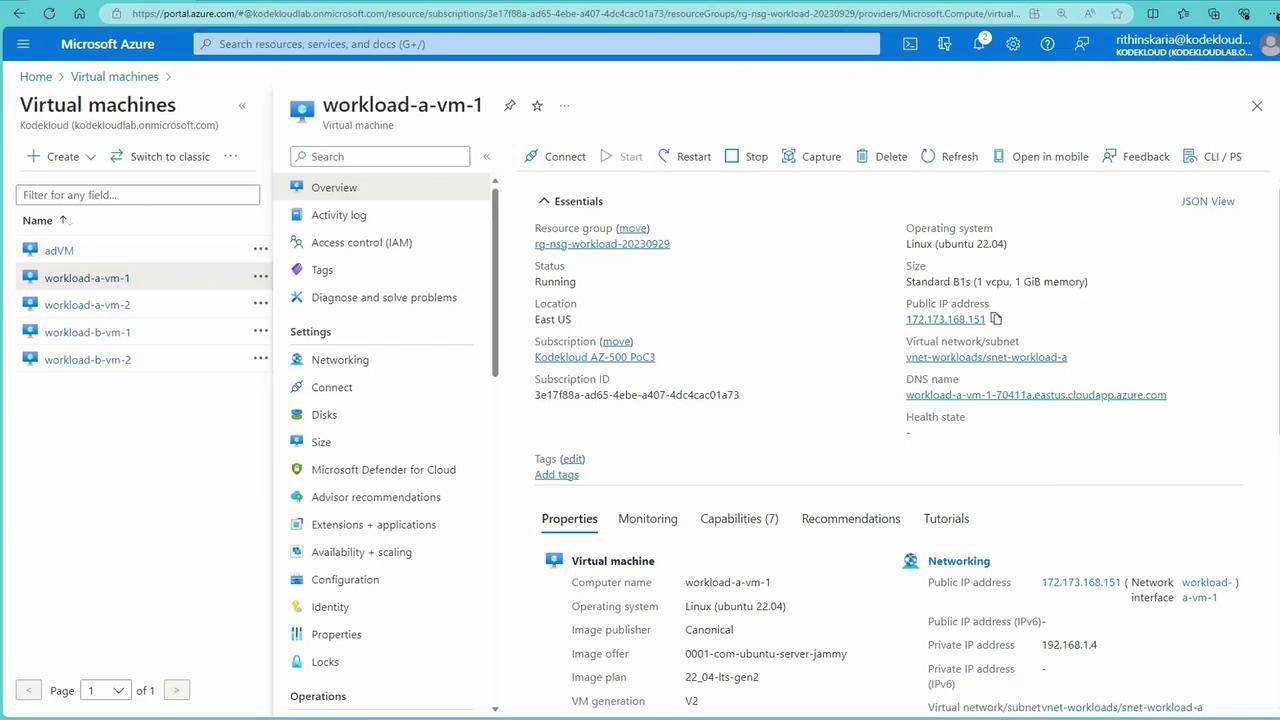Open rg-nsg-workload-20230929 resource group

602,244
